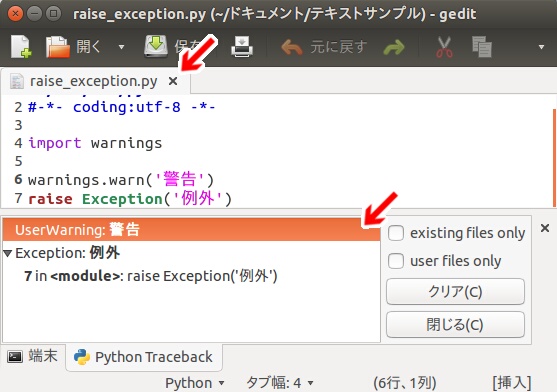This screenshot has width=557, height=392.
Task: Select the raise_exception.py tab
Action: (95, 82)
